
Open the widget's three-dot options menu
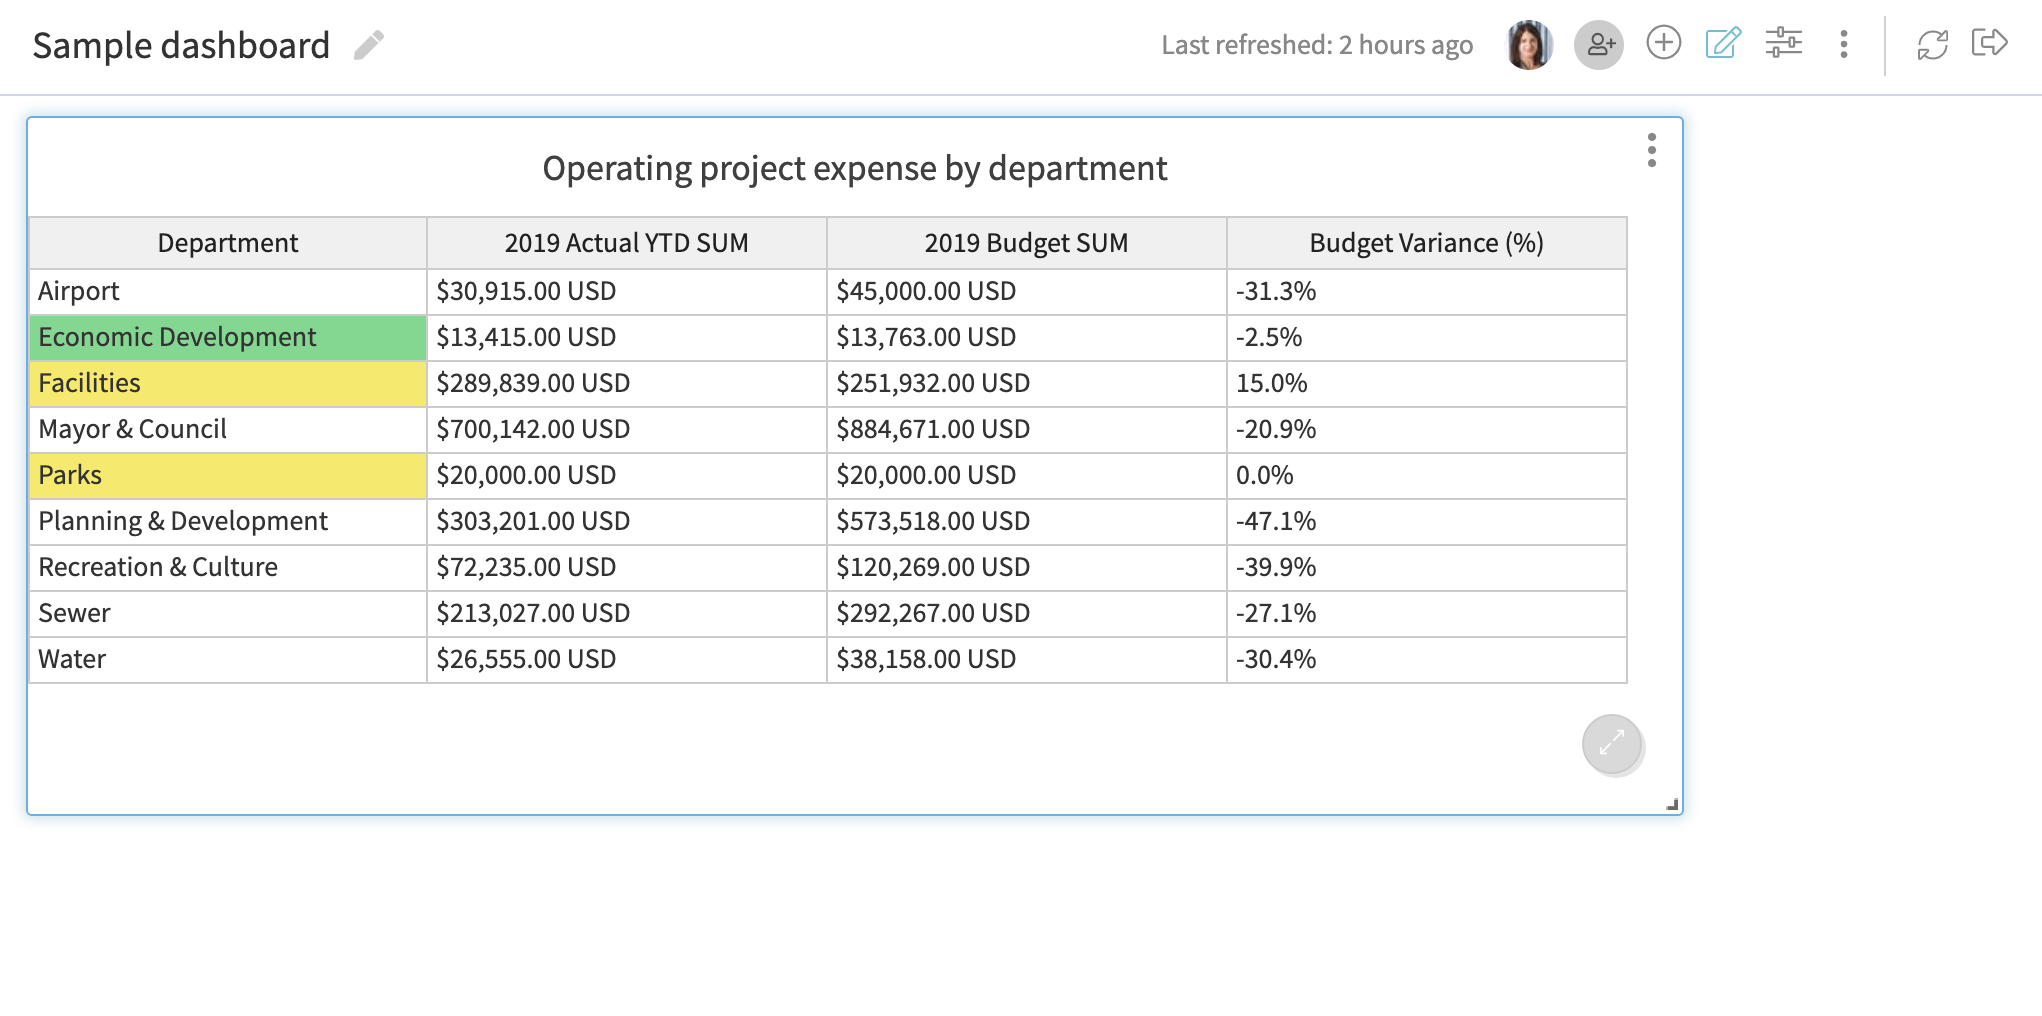1652,150
